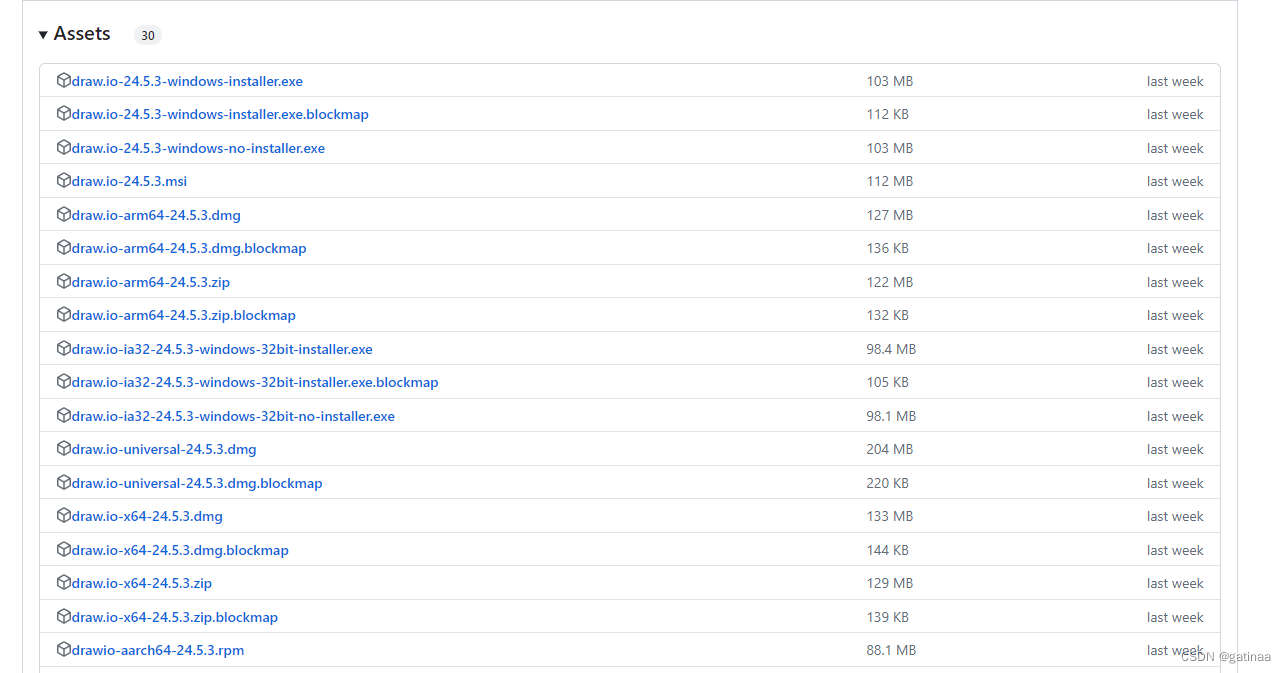Select the 136 KB size value
Viewport: 1286px width, 673px height.
click(888, 248)
